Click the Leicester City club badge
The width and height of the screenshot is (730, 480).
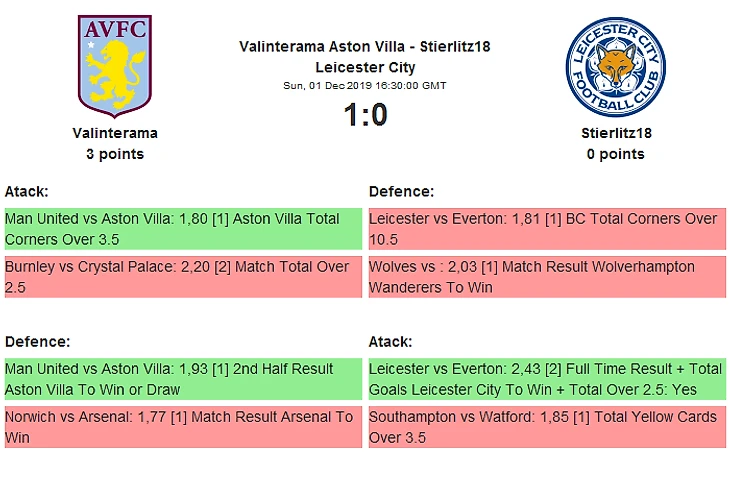(x=615, y=67)
